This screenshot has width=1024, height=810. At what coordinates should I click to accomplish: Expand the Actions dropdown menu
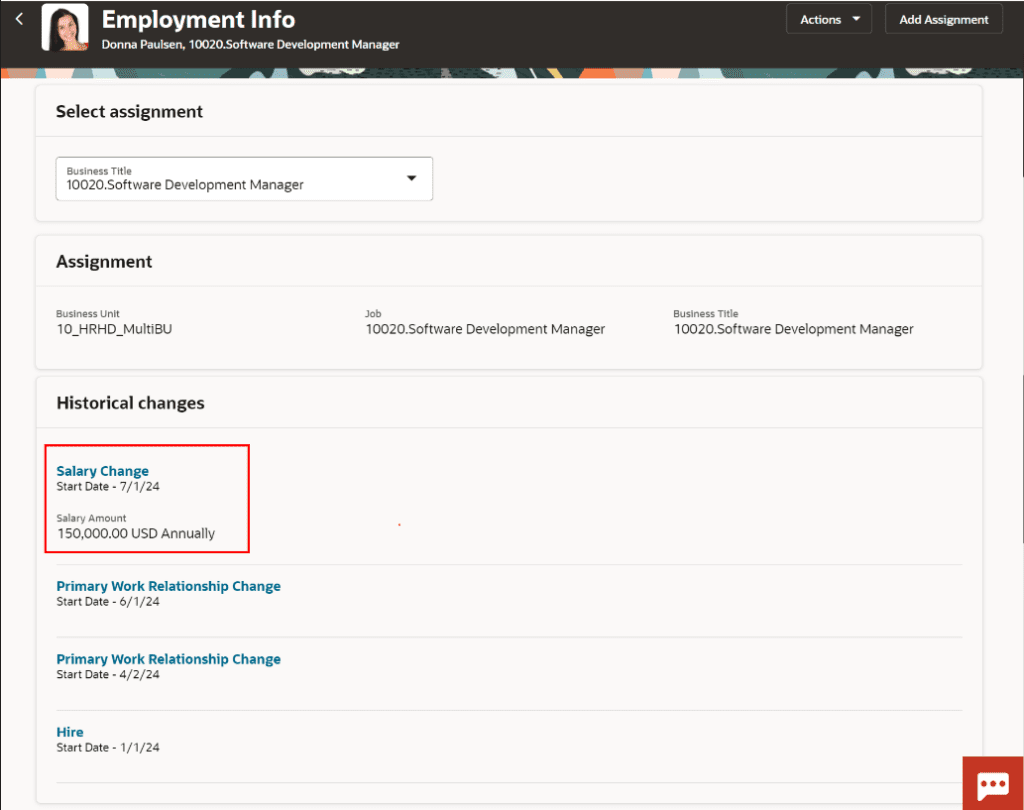pos(828,20)
